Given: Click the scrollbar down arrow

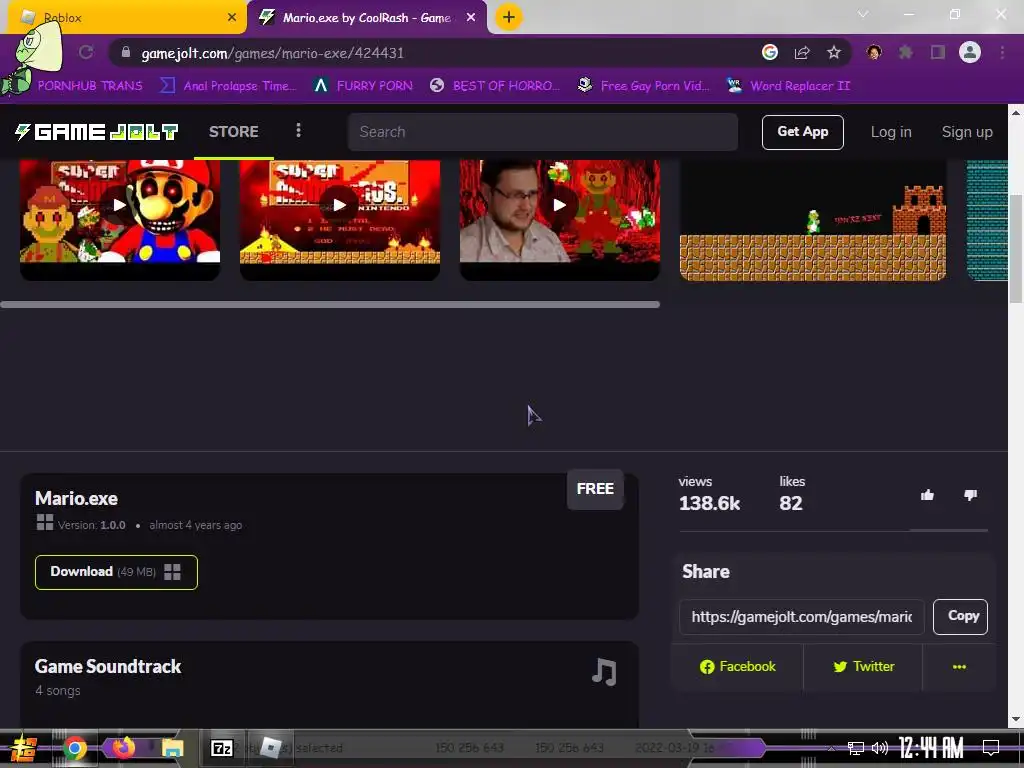Looking at the screenshot, I should [1016, 720].
